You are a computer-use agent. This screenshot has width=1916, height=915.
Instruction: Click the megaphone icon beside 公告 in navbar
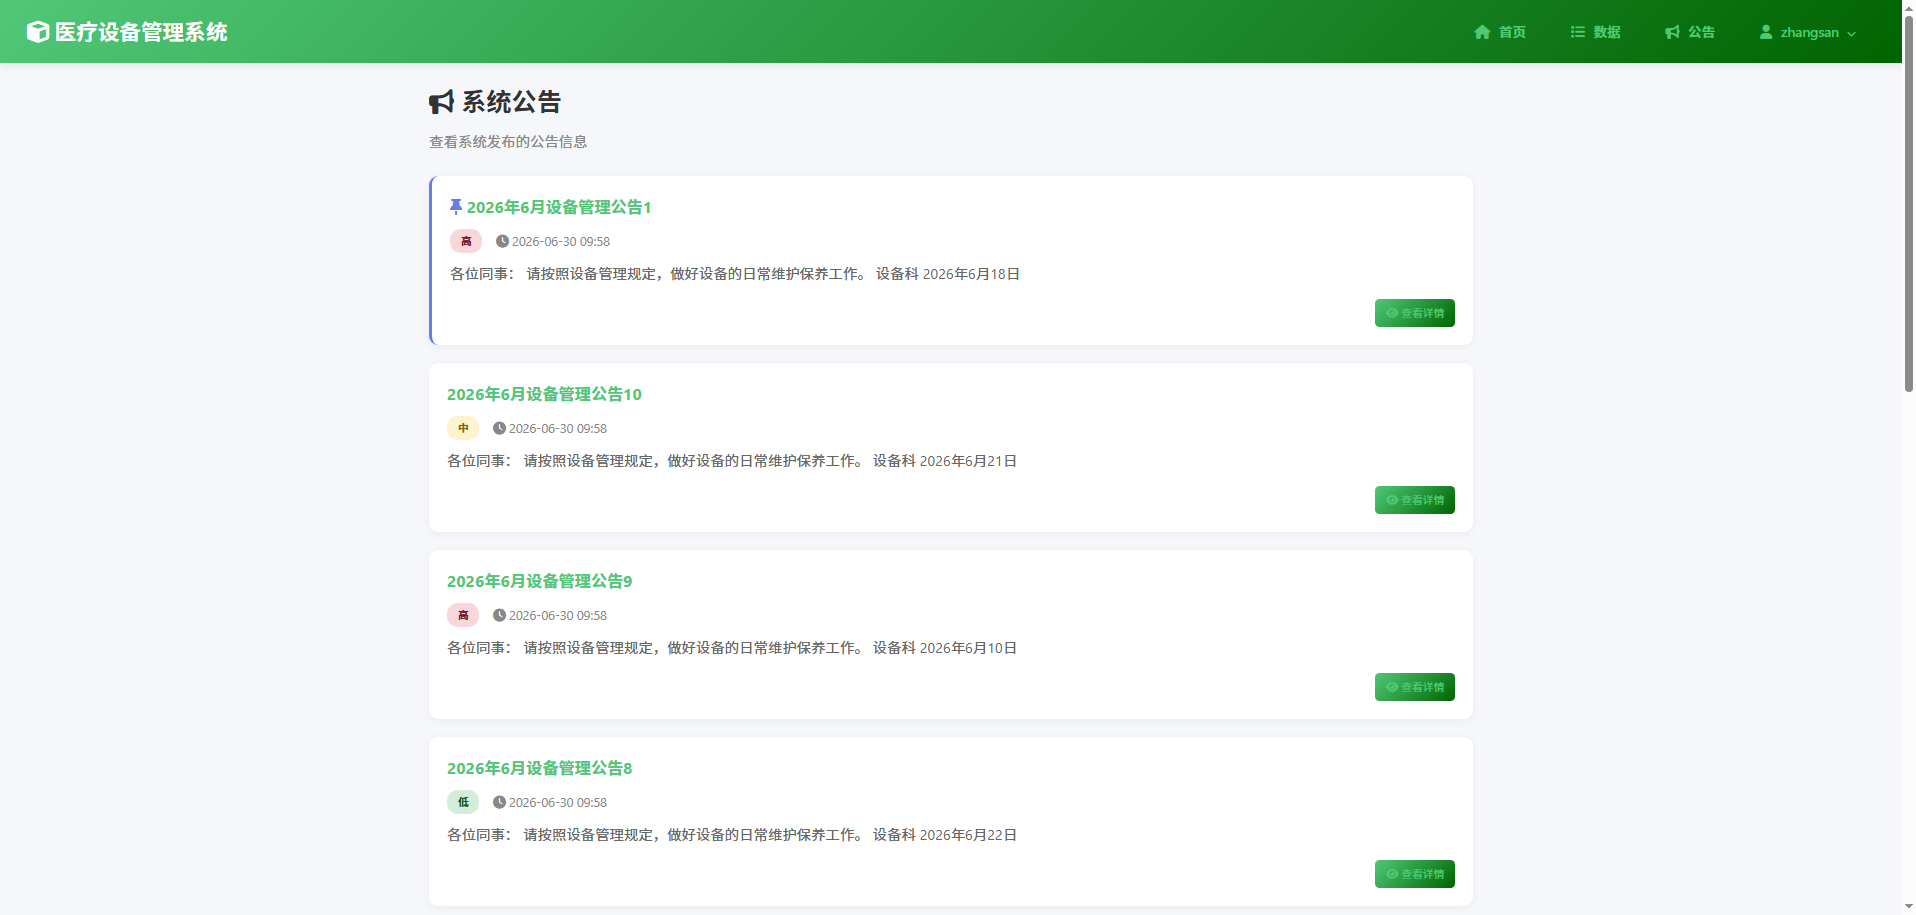(1672, 32)
